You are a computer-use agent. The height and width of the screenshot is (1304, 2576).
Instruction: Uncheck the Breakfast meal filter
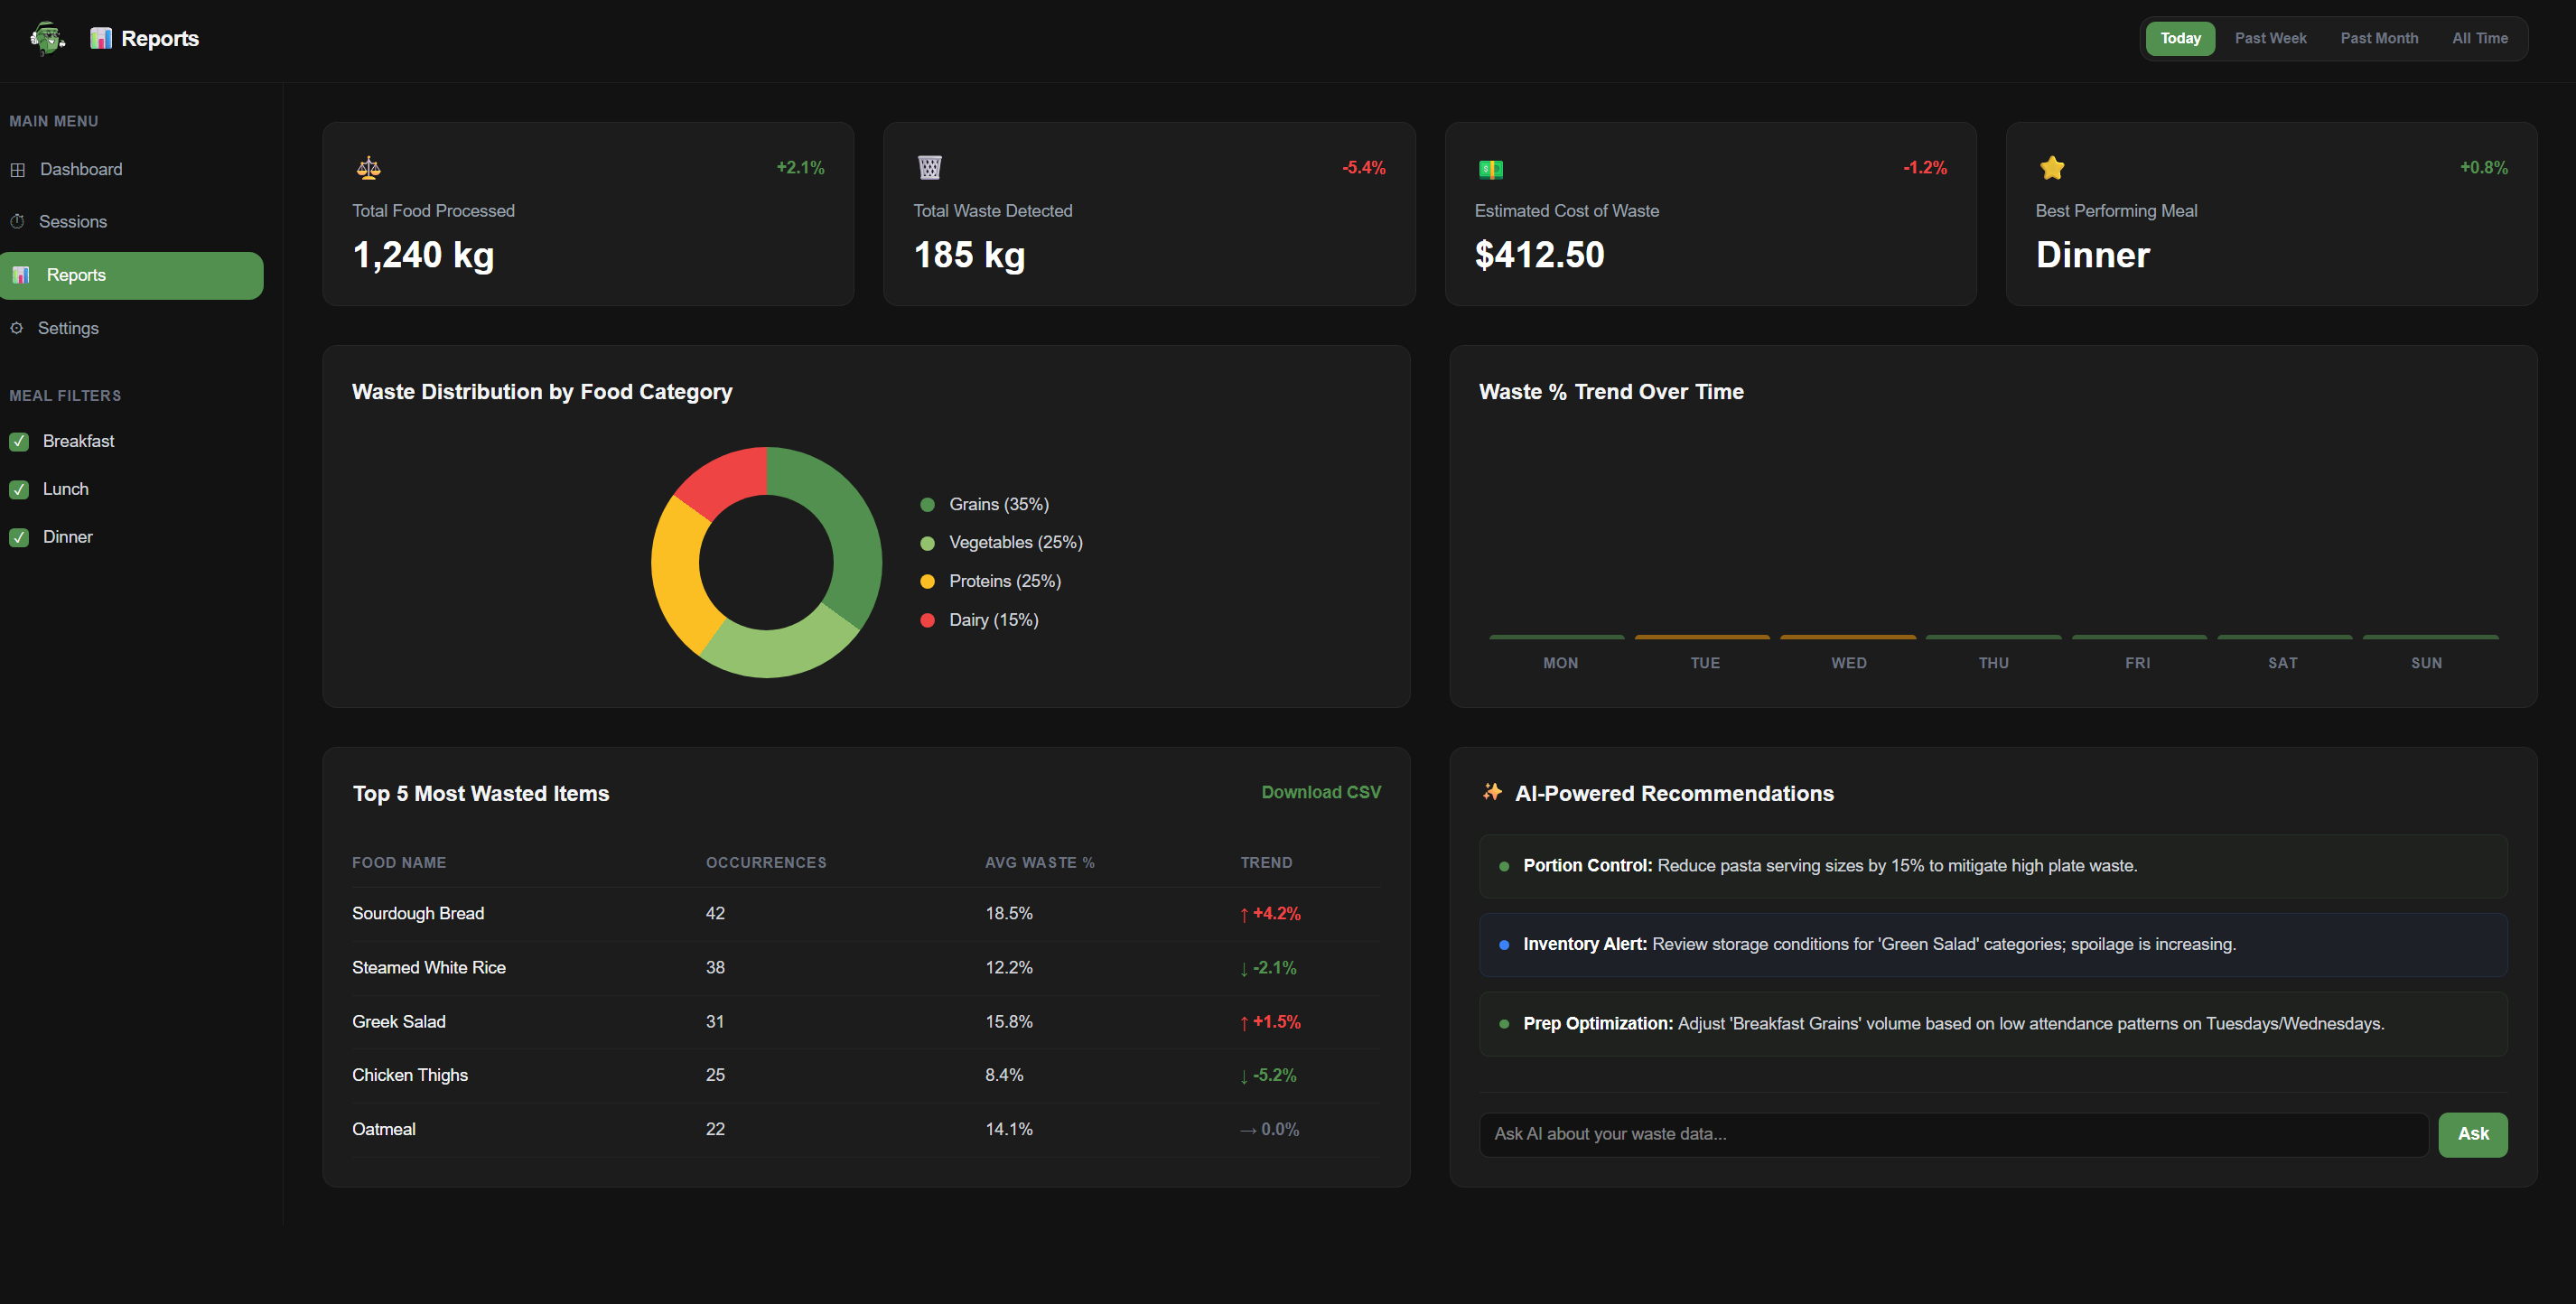coord(19,441)
